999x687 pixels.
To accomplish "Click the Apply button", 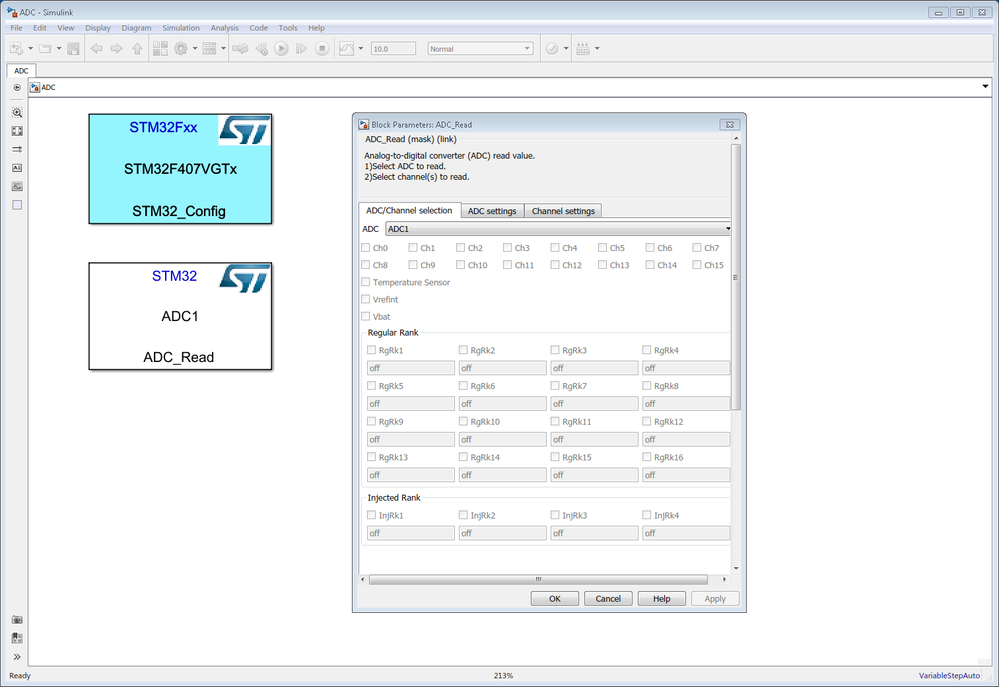I will click(x=715, y=598).
